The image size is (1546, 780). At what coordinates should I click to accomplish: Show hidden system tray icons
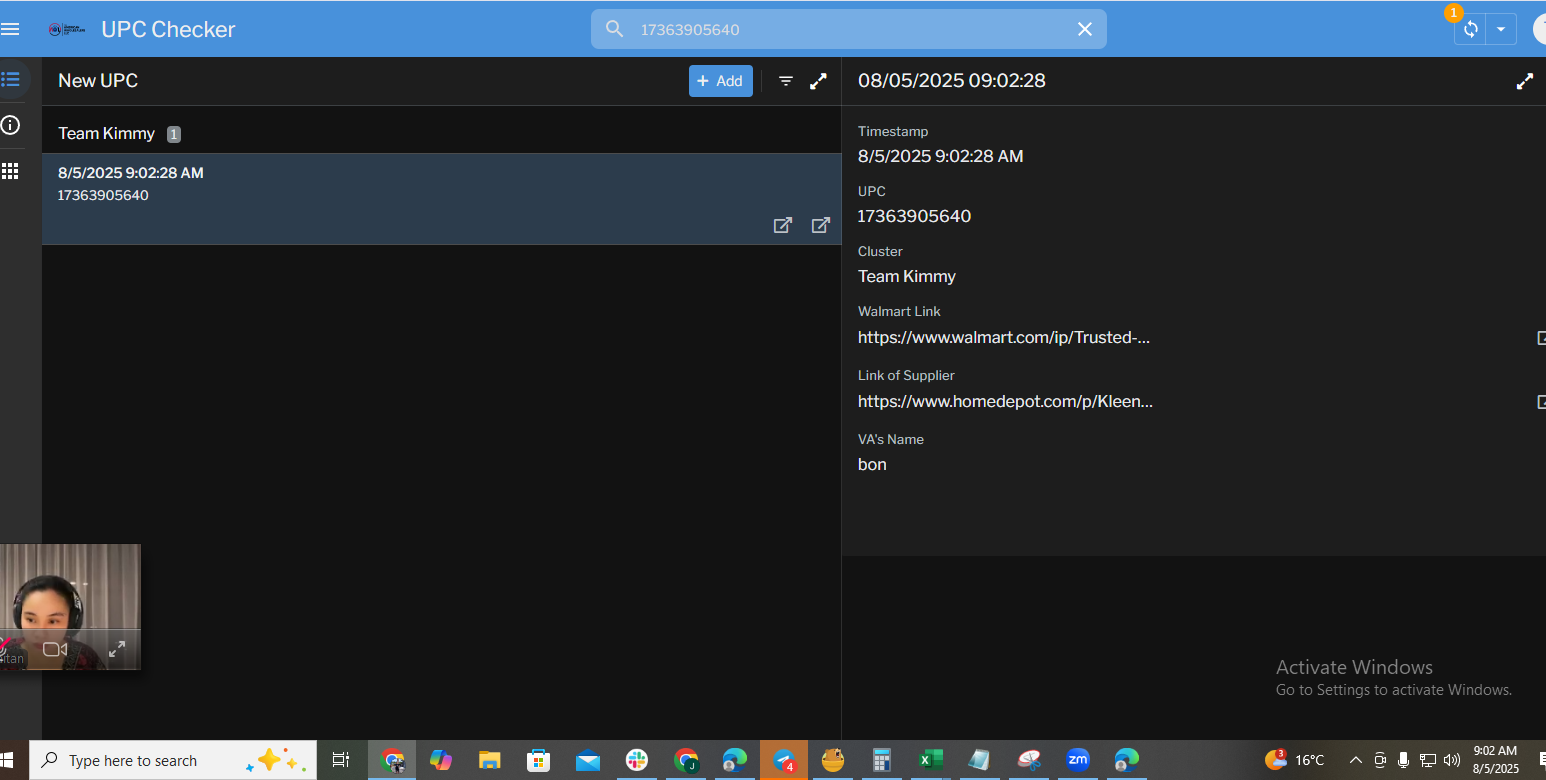(1356, 760)
